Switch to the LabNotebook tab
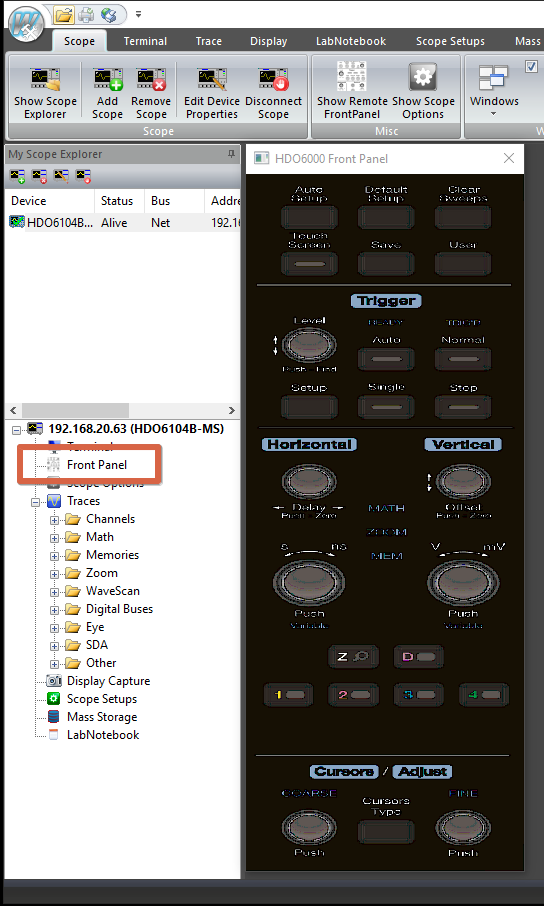This screenshot has width=544, height=906. (351, 41)
